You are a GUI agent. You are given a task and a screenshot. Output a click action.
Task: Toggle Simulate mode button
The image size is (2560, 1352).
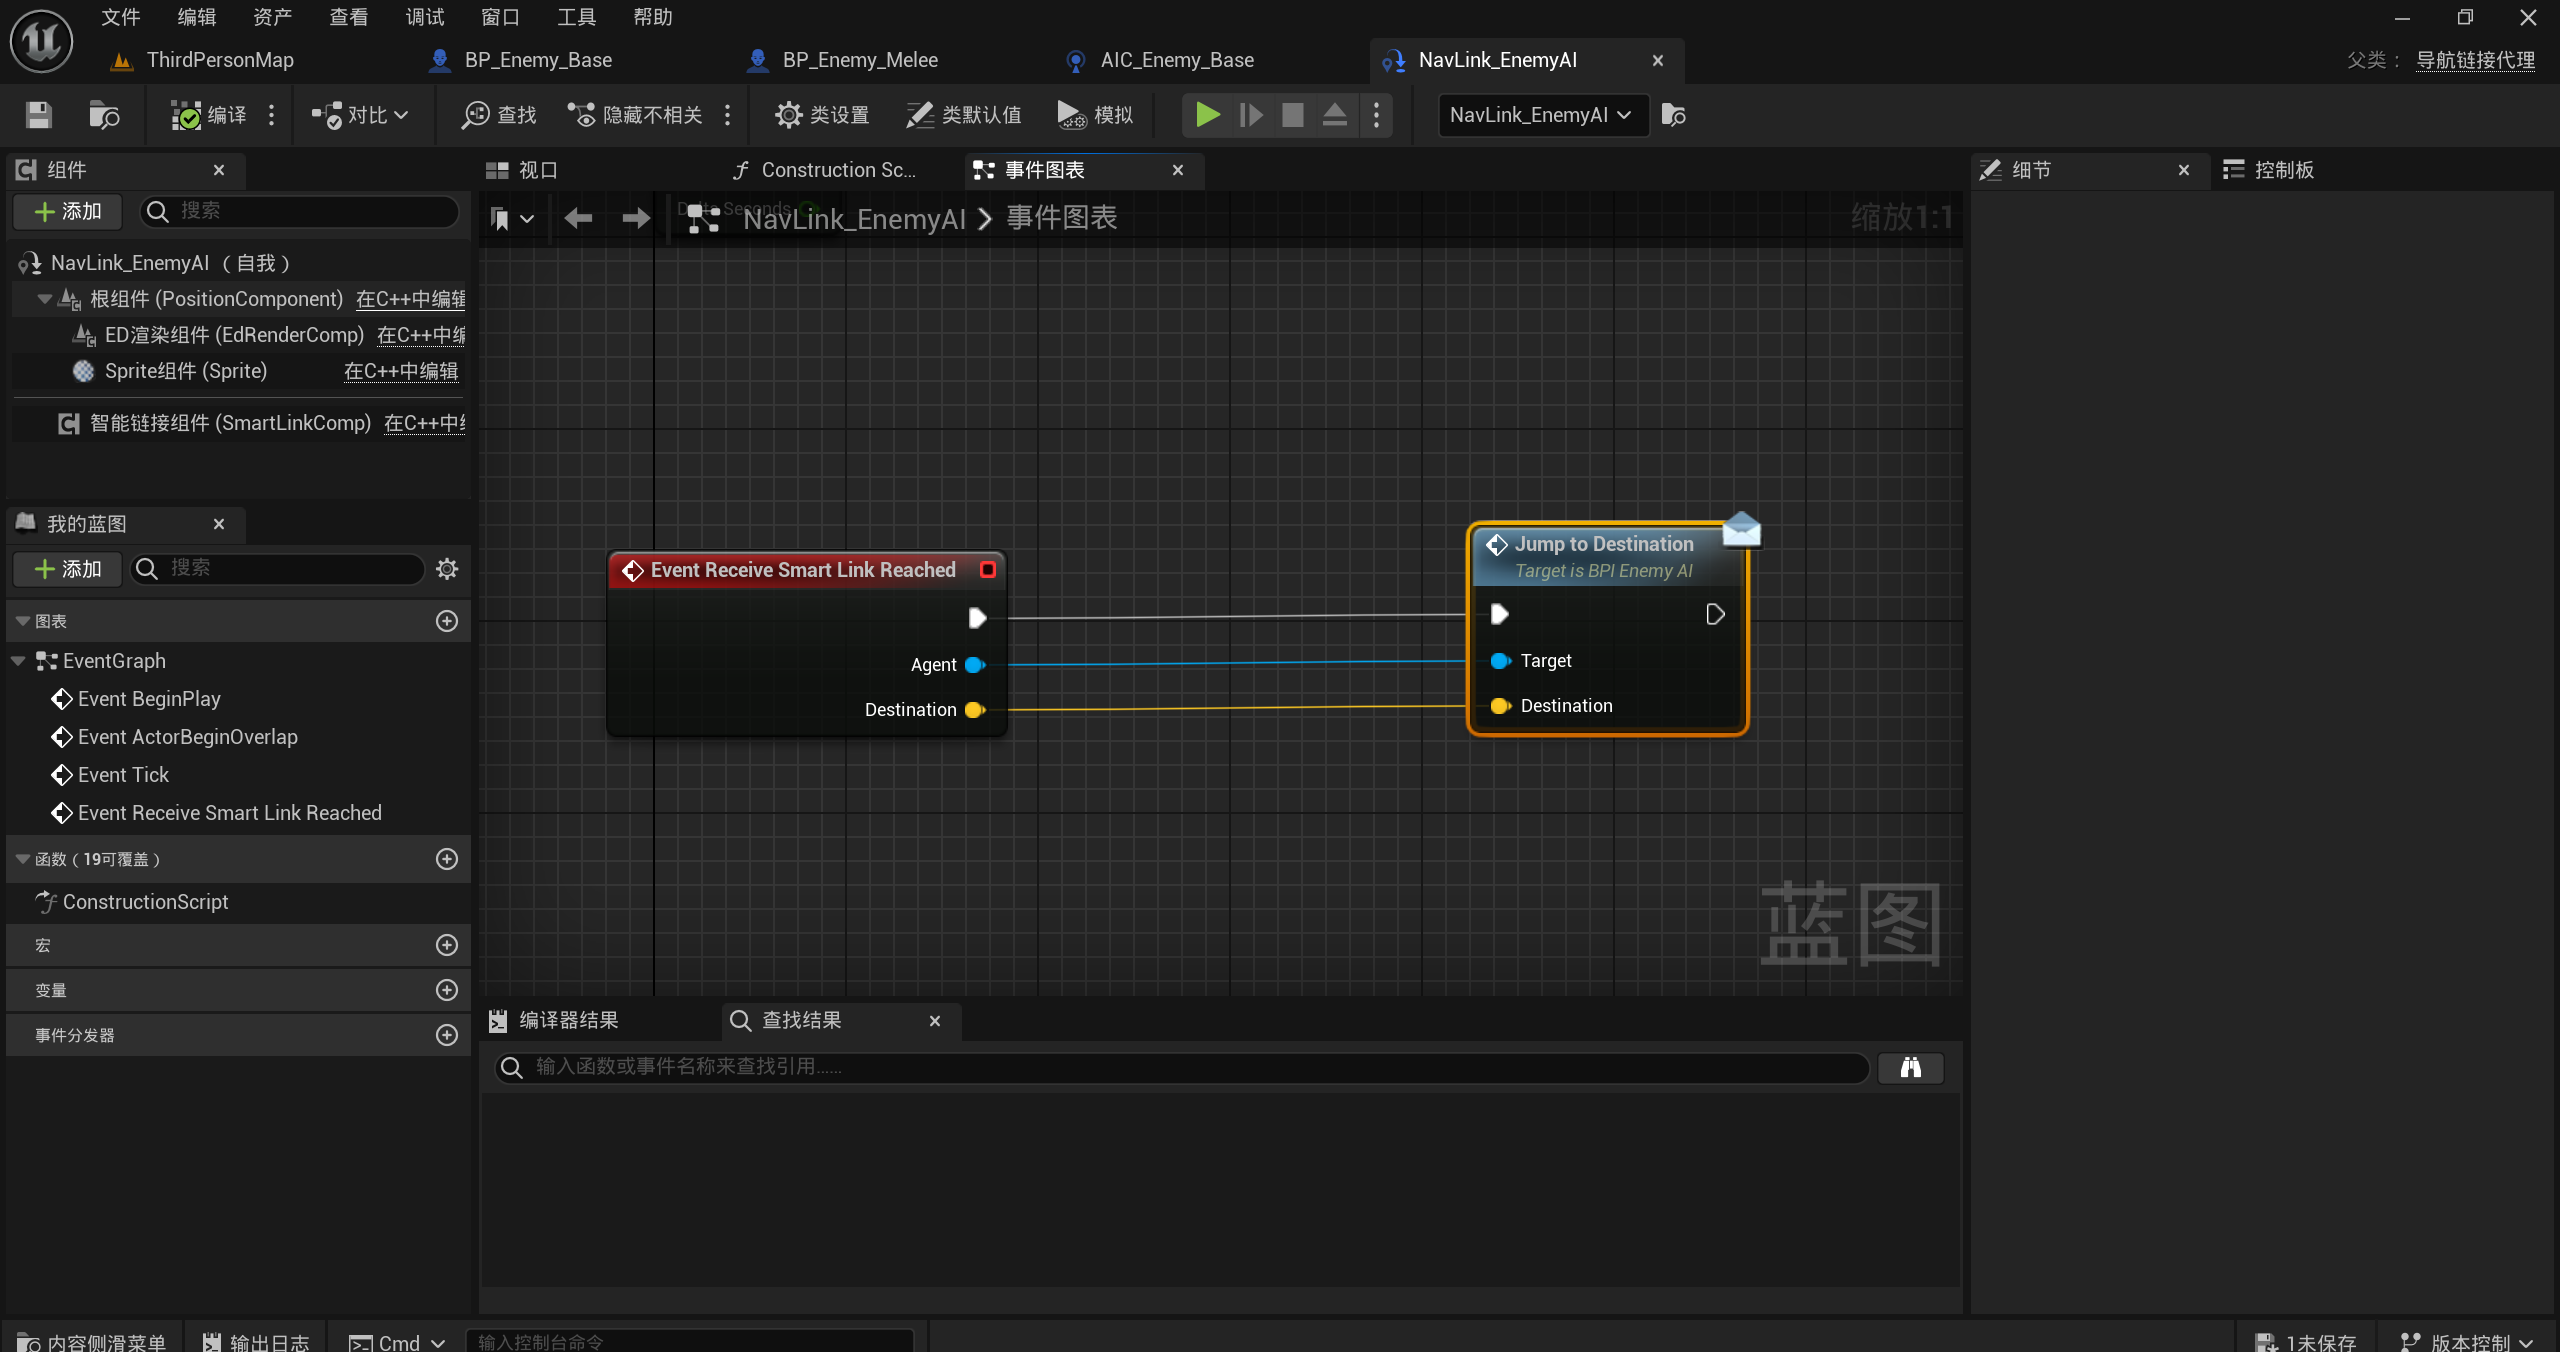point(1095,115)
